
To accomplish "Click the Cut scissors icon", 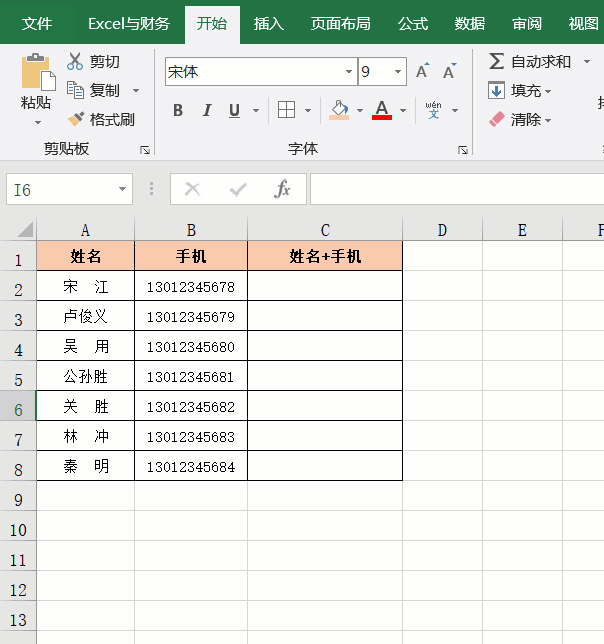I will (x=75, y=61).
